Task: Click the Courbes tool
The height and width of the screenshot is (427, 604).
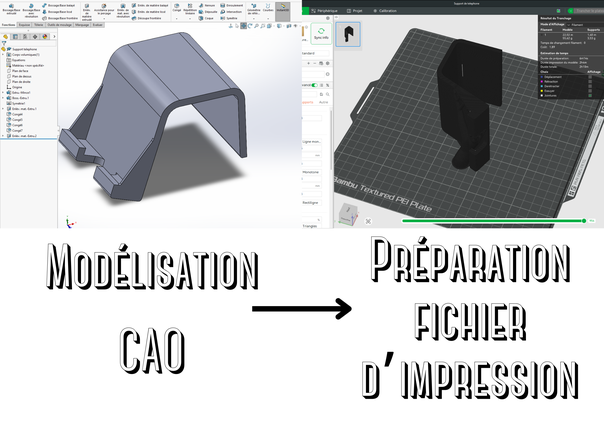Action: (268, 7)
